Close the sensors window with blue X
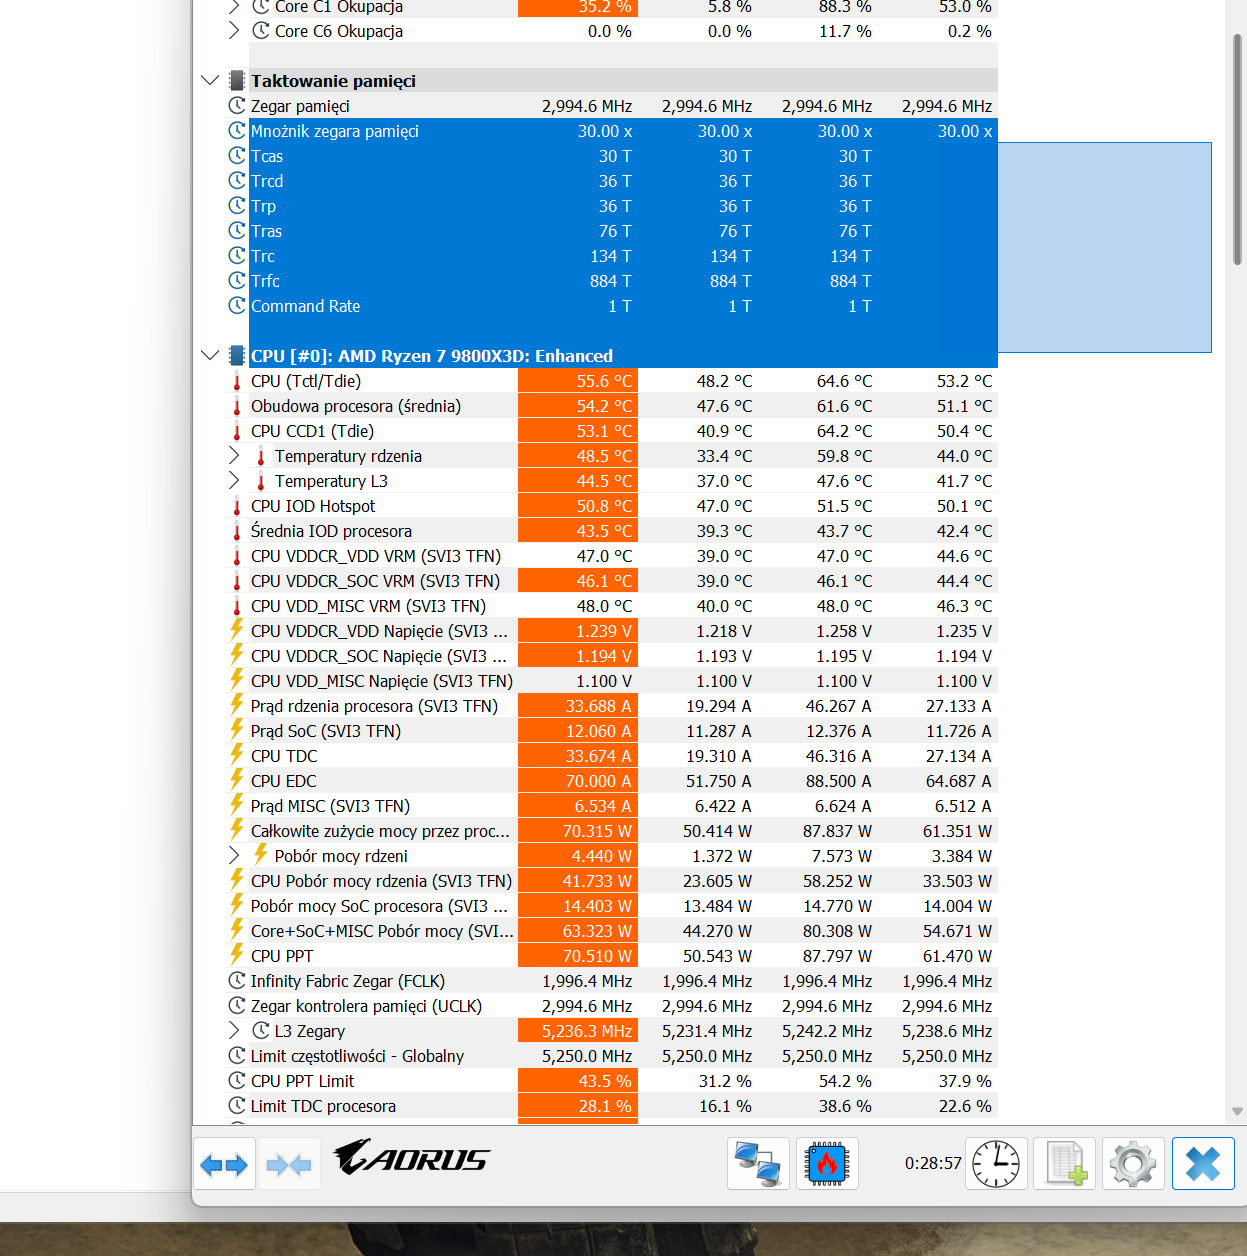Image resolution: width=1247 pixels, height=1256 pixels. click(x=1203, y=1163)
